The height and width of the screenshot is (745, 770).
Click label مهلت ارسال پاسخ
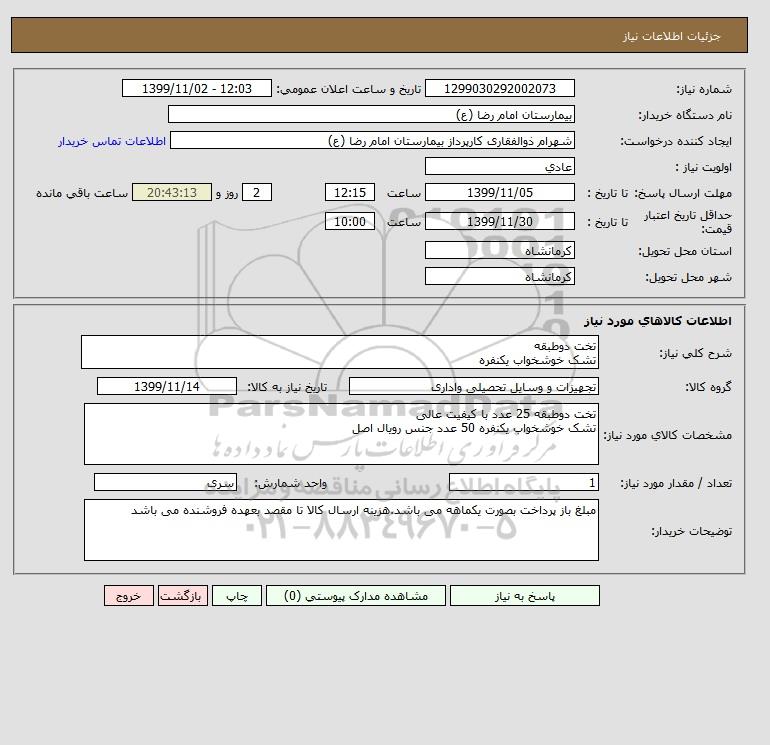coord(683,193)
